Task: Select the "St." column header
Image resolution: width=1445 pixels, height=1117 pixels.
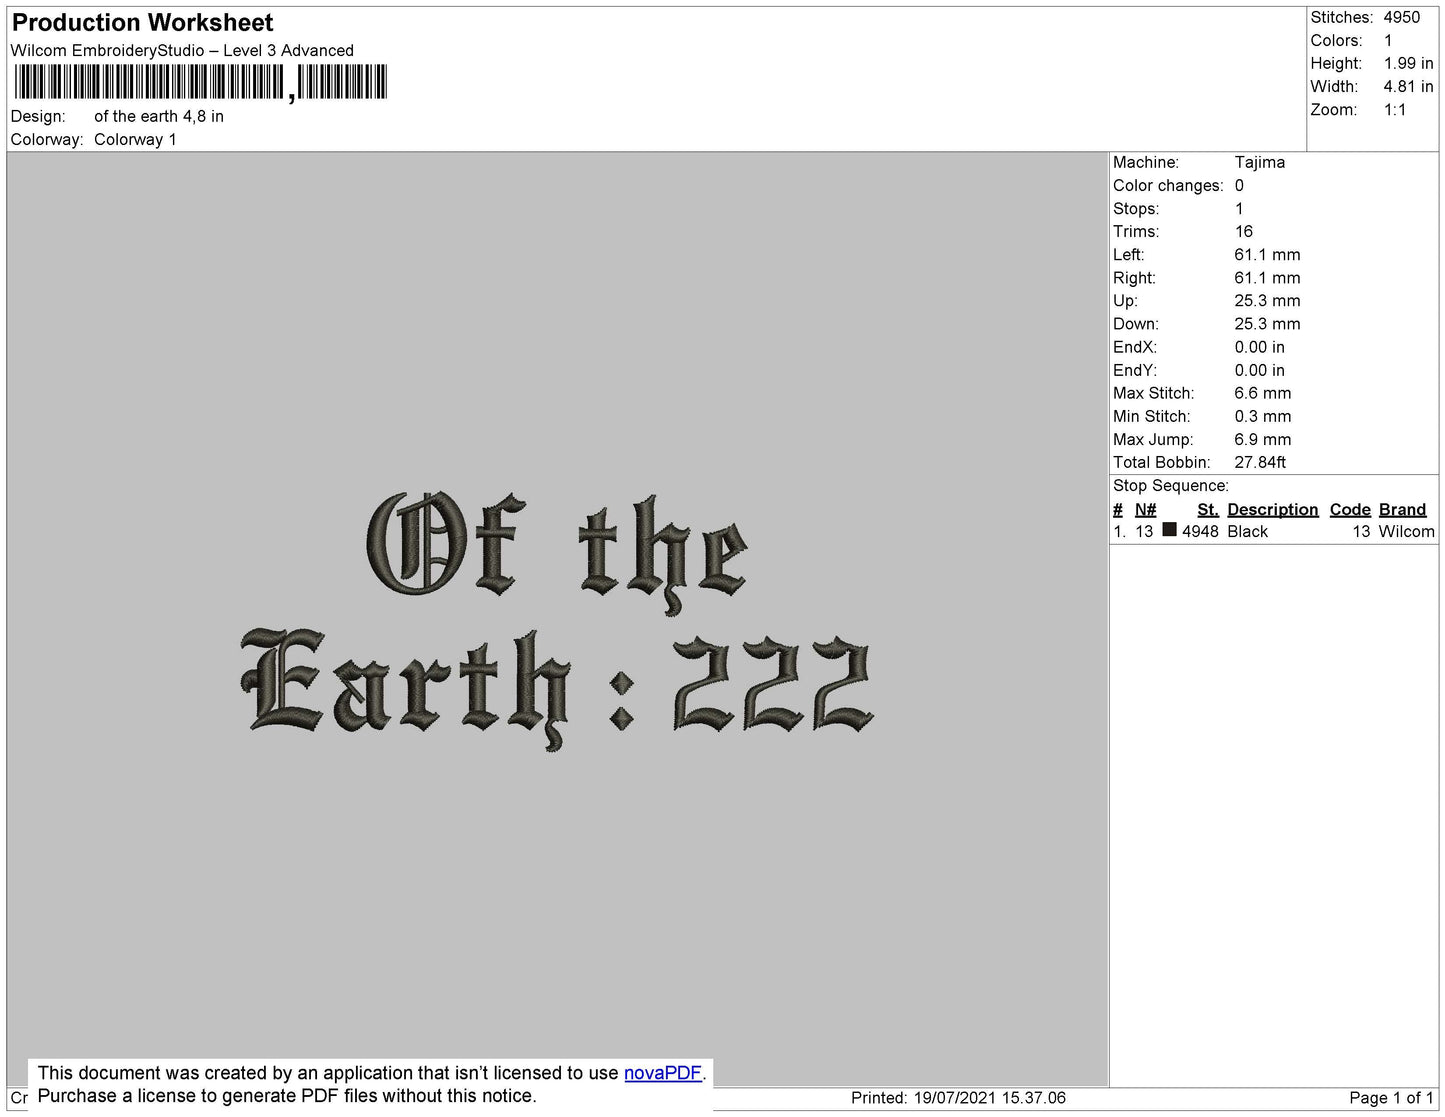Action: click(x=1207, y=509)
